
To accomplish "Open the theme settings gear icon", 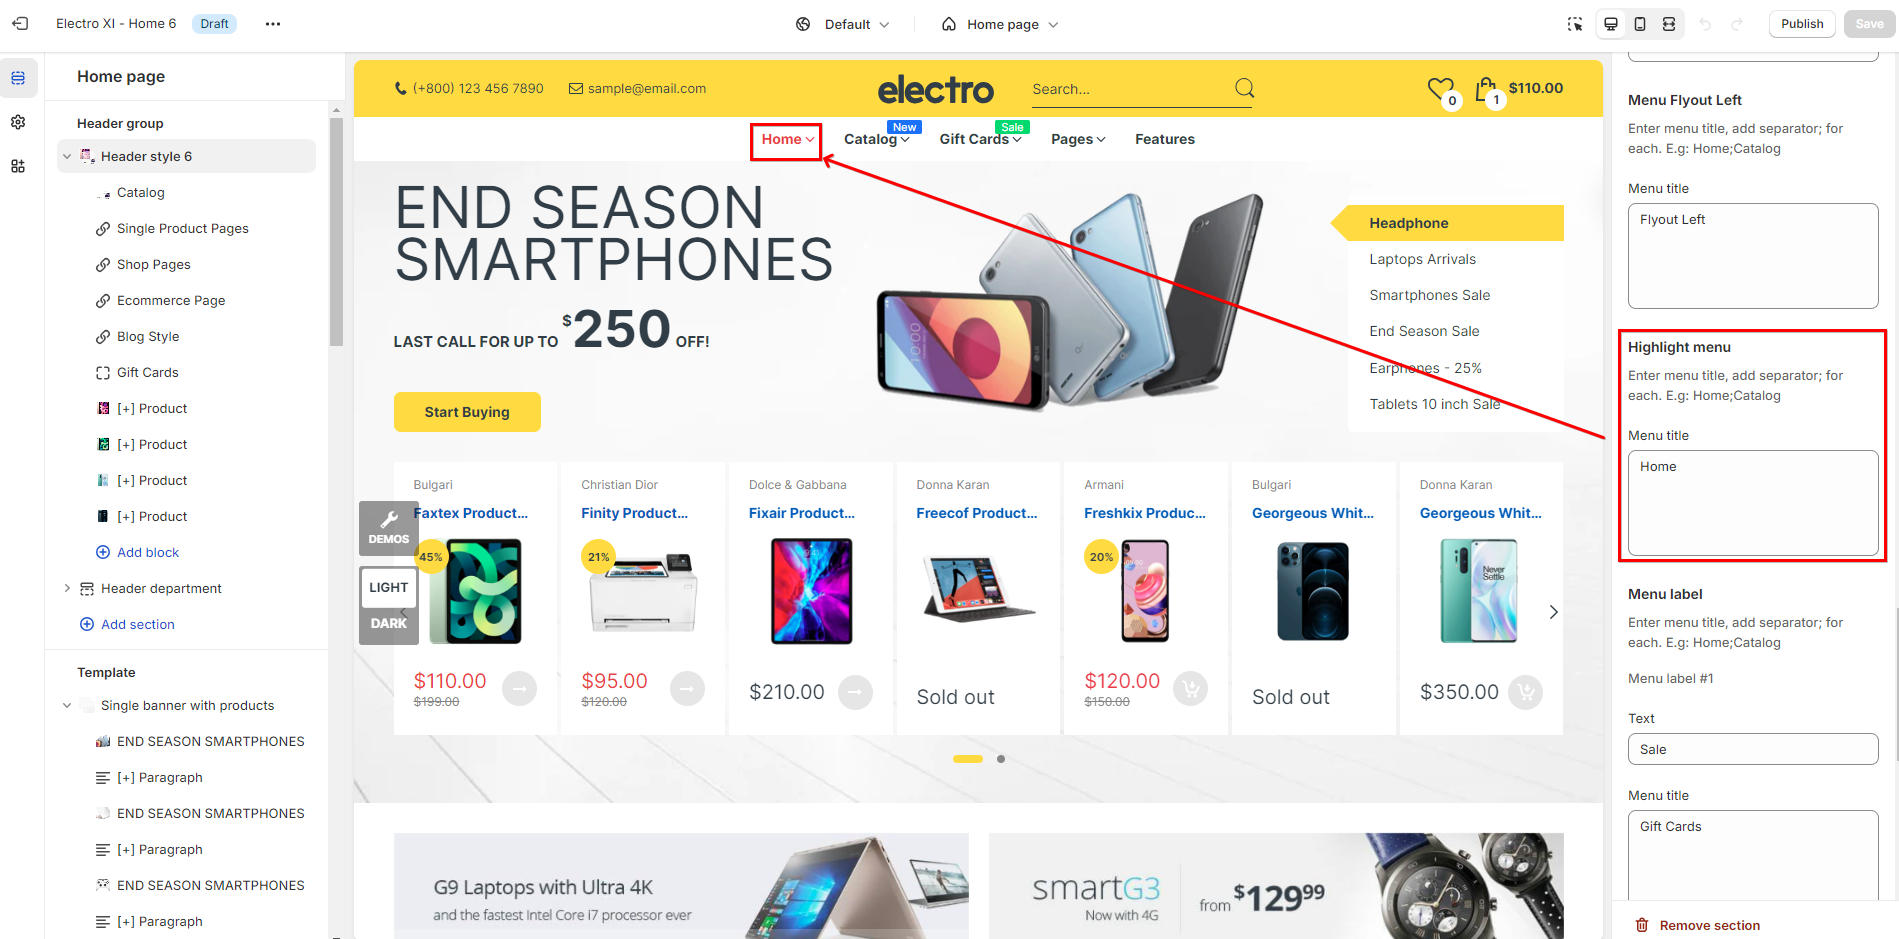I will pos(18,122).
